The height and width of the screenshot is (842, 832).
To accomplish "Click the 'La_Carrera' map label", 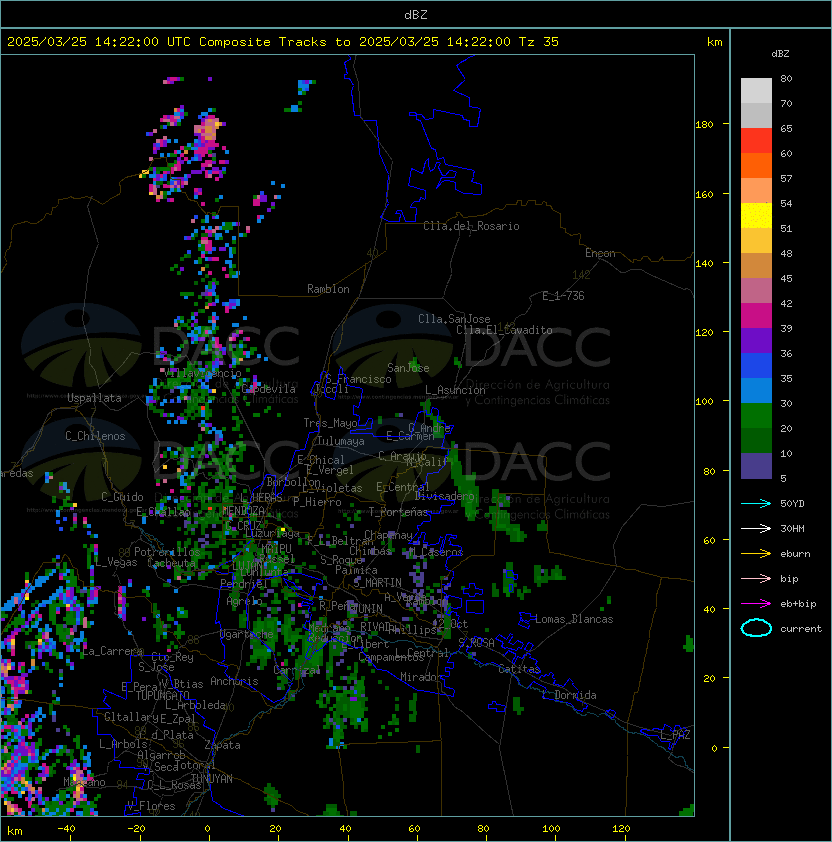I will (112, 651).
